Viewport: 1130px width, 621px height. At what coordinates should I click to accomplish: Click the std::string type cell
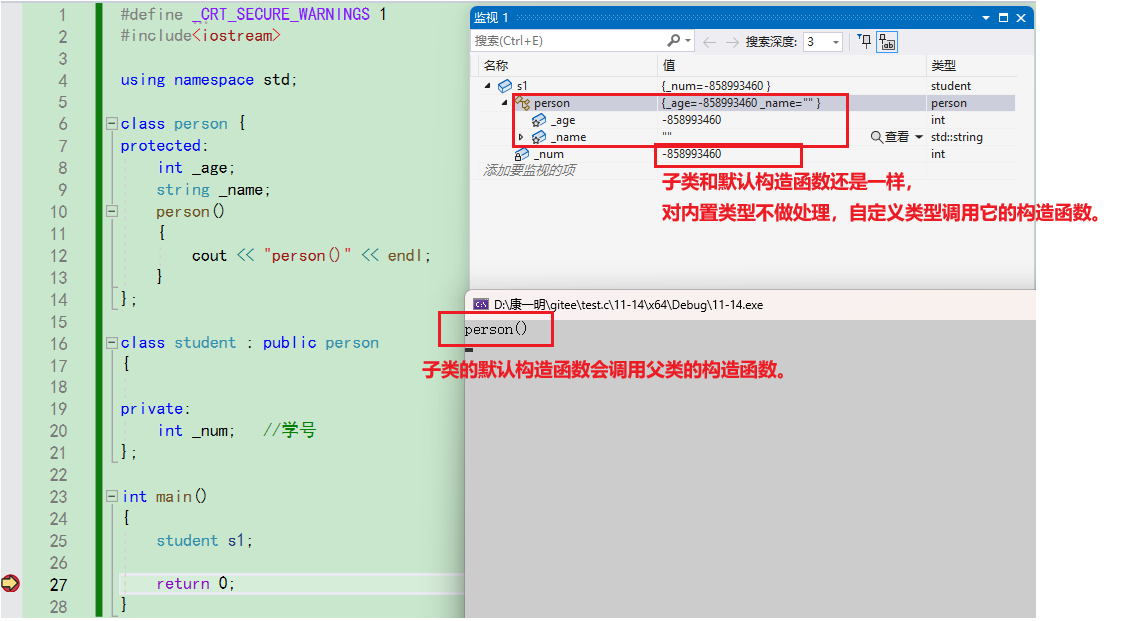[957, 137]
